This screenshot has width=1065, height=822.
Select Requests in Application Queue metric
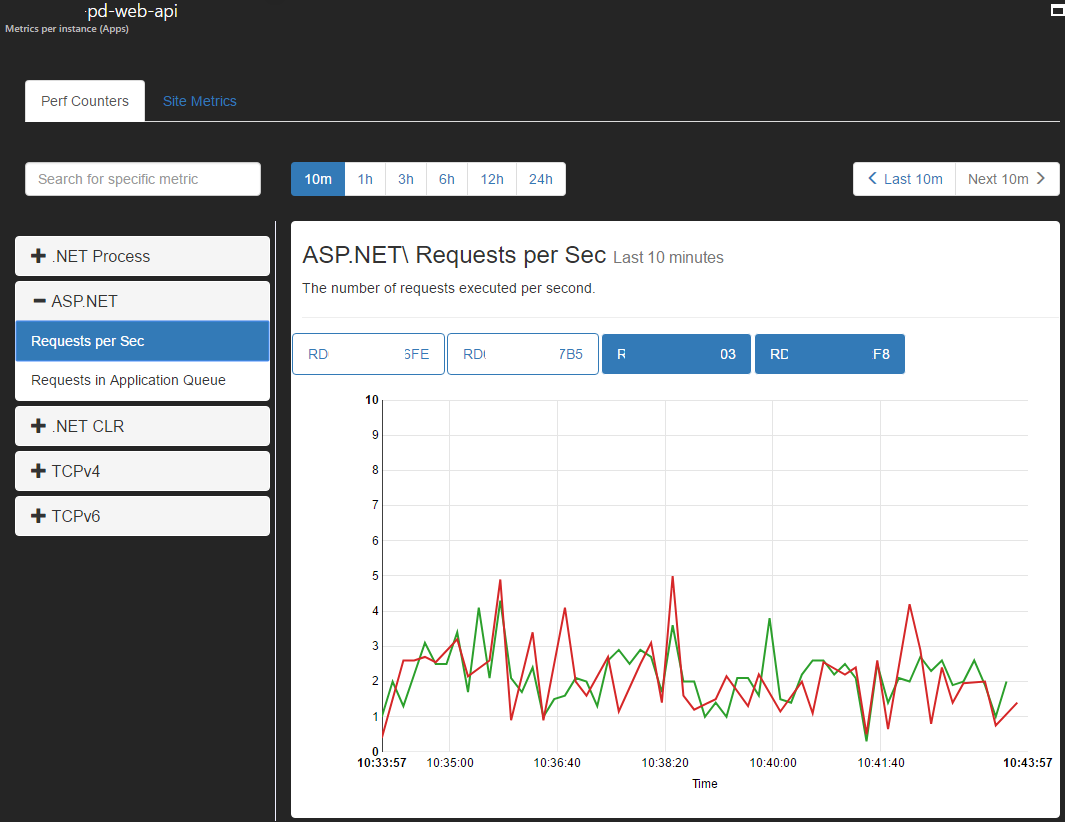pyautogui.click(x=143, y=380)
